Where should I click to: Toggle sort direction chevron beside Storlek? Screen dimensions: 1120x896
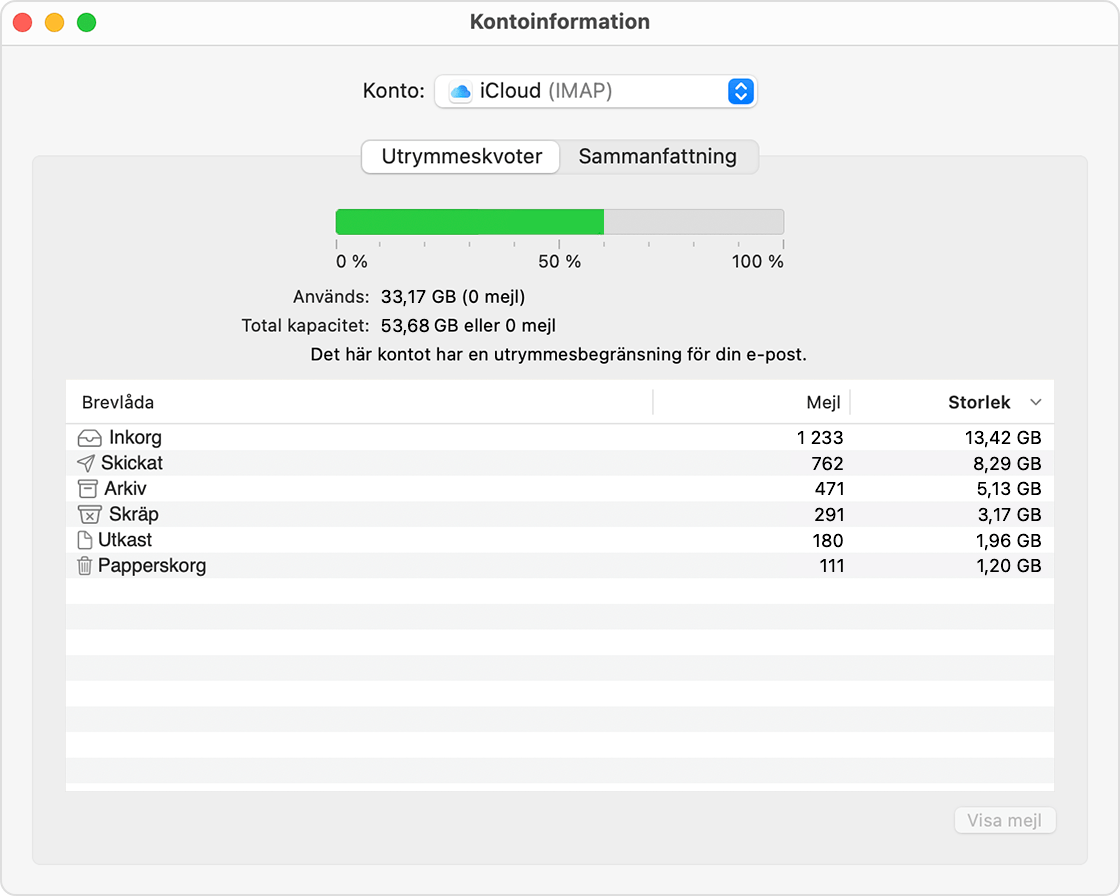pyautogui.click(x=1036, y=402)
